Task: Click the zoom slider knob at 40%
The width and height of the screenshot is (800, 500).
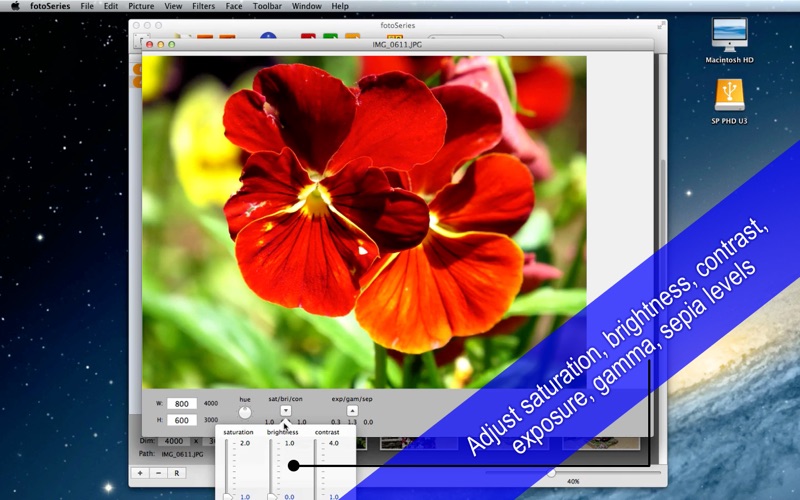Action: pos(552,473)
